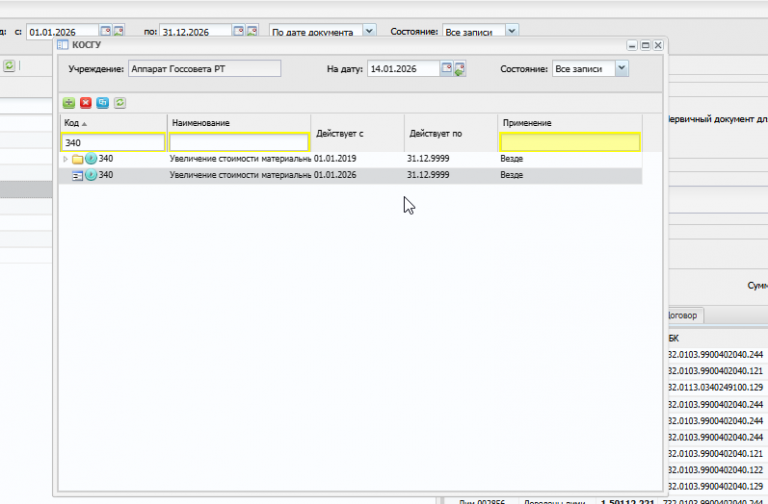Screen dimensions: 768x504
Task: Focus the yellow Применение filter field
Action: [x=570, y=143]
